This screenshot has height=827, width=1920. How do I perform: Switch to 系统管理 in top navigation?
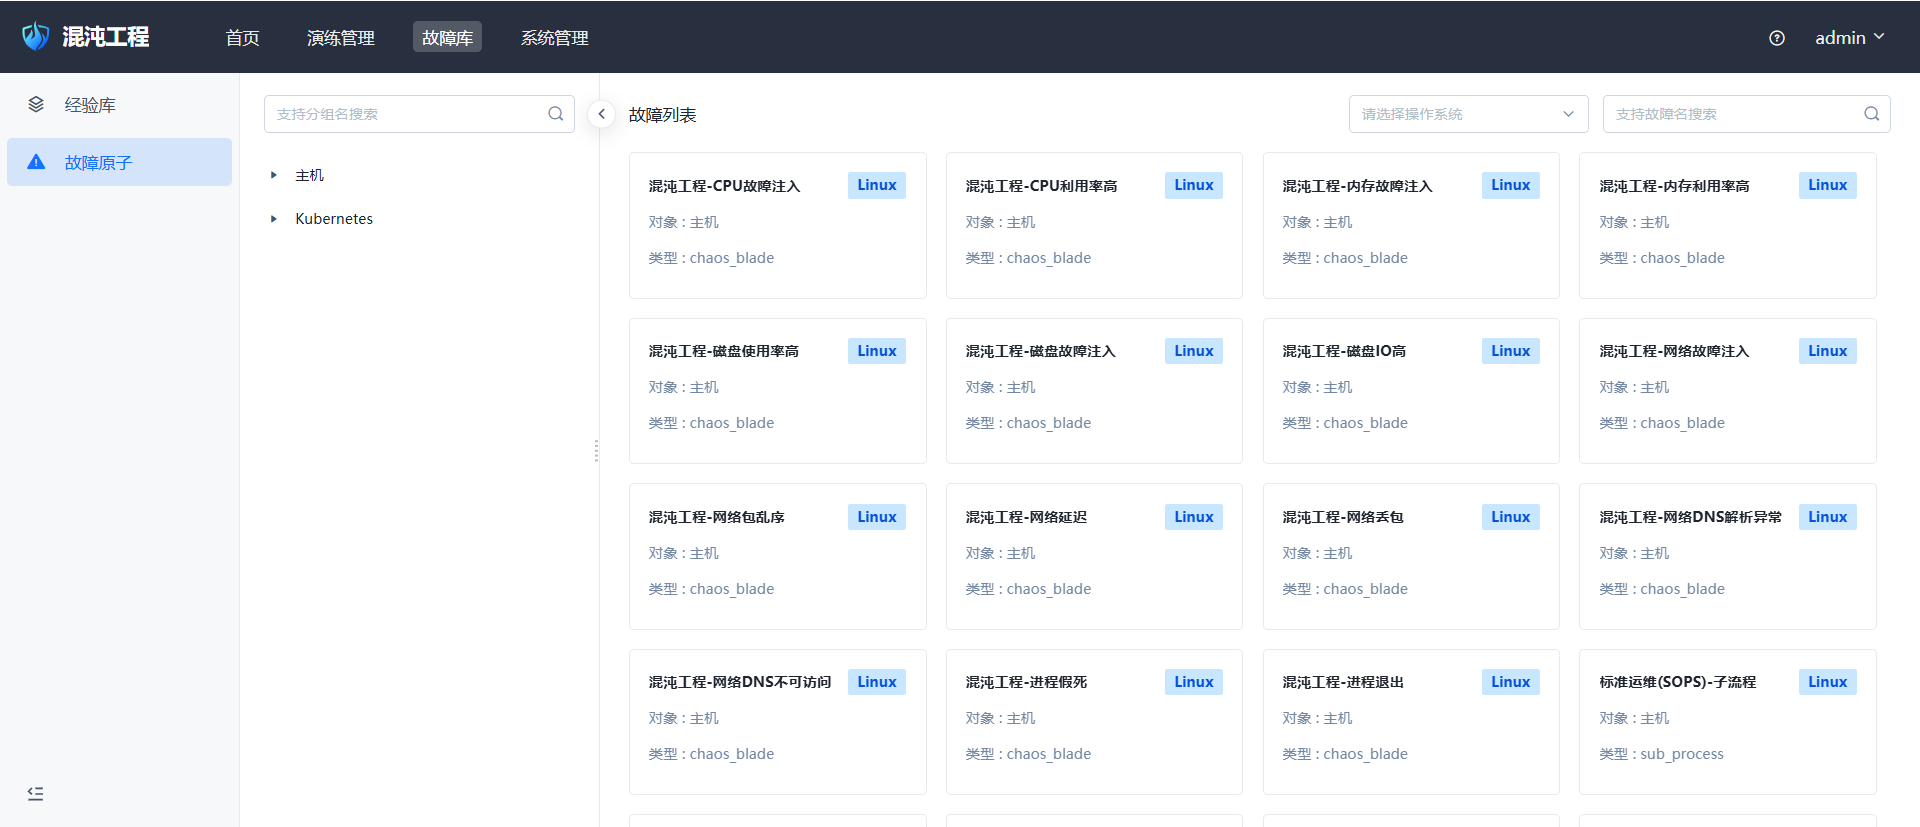tap(554, 38)
